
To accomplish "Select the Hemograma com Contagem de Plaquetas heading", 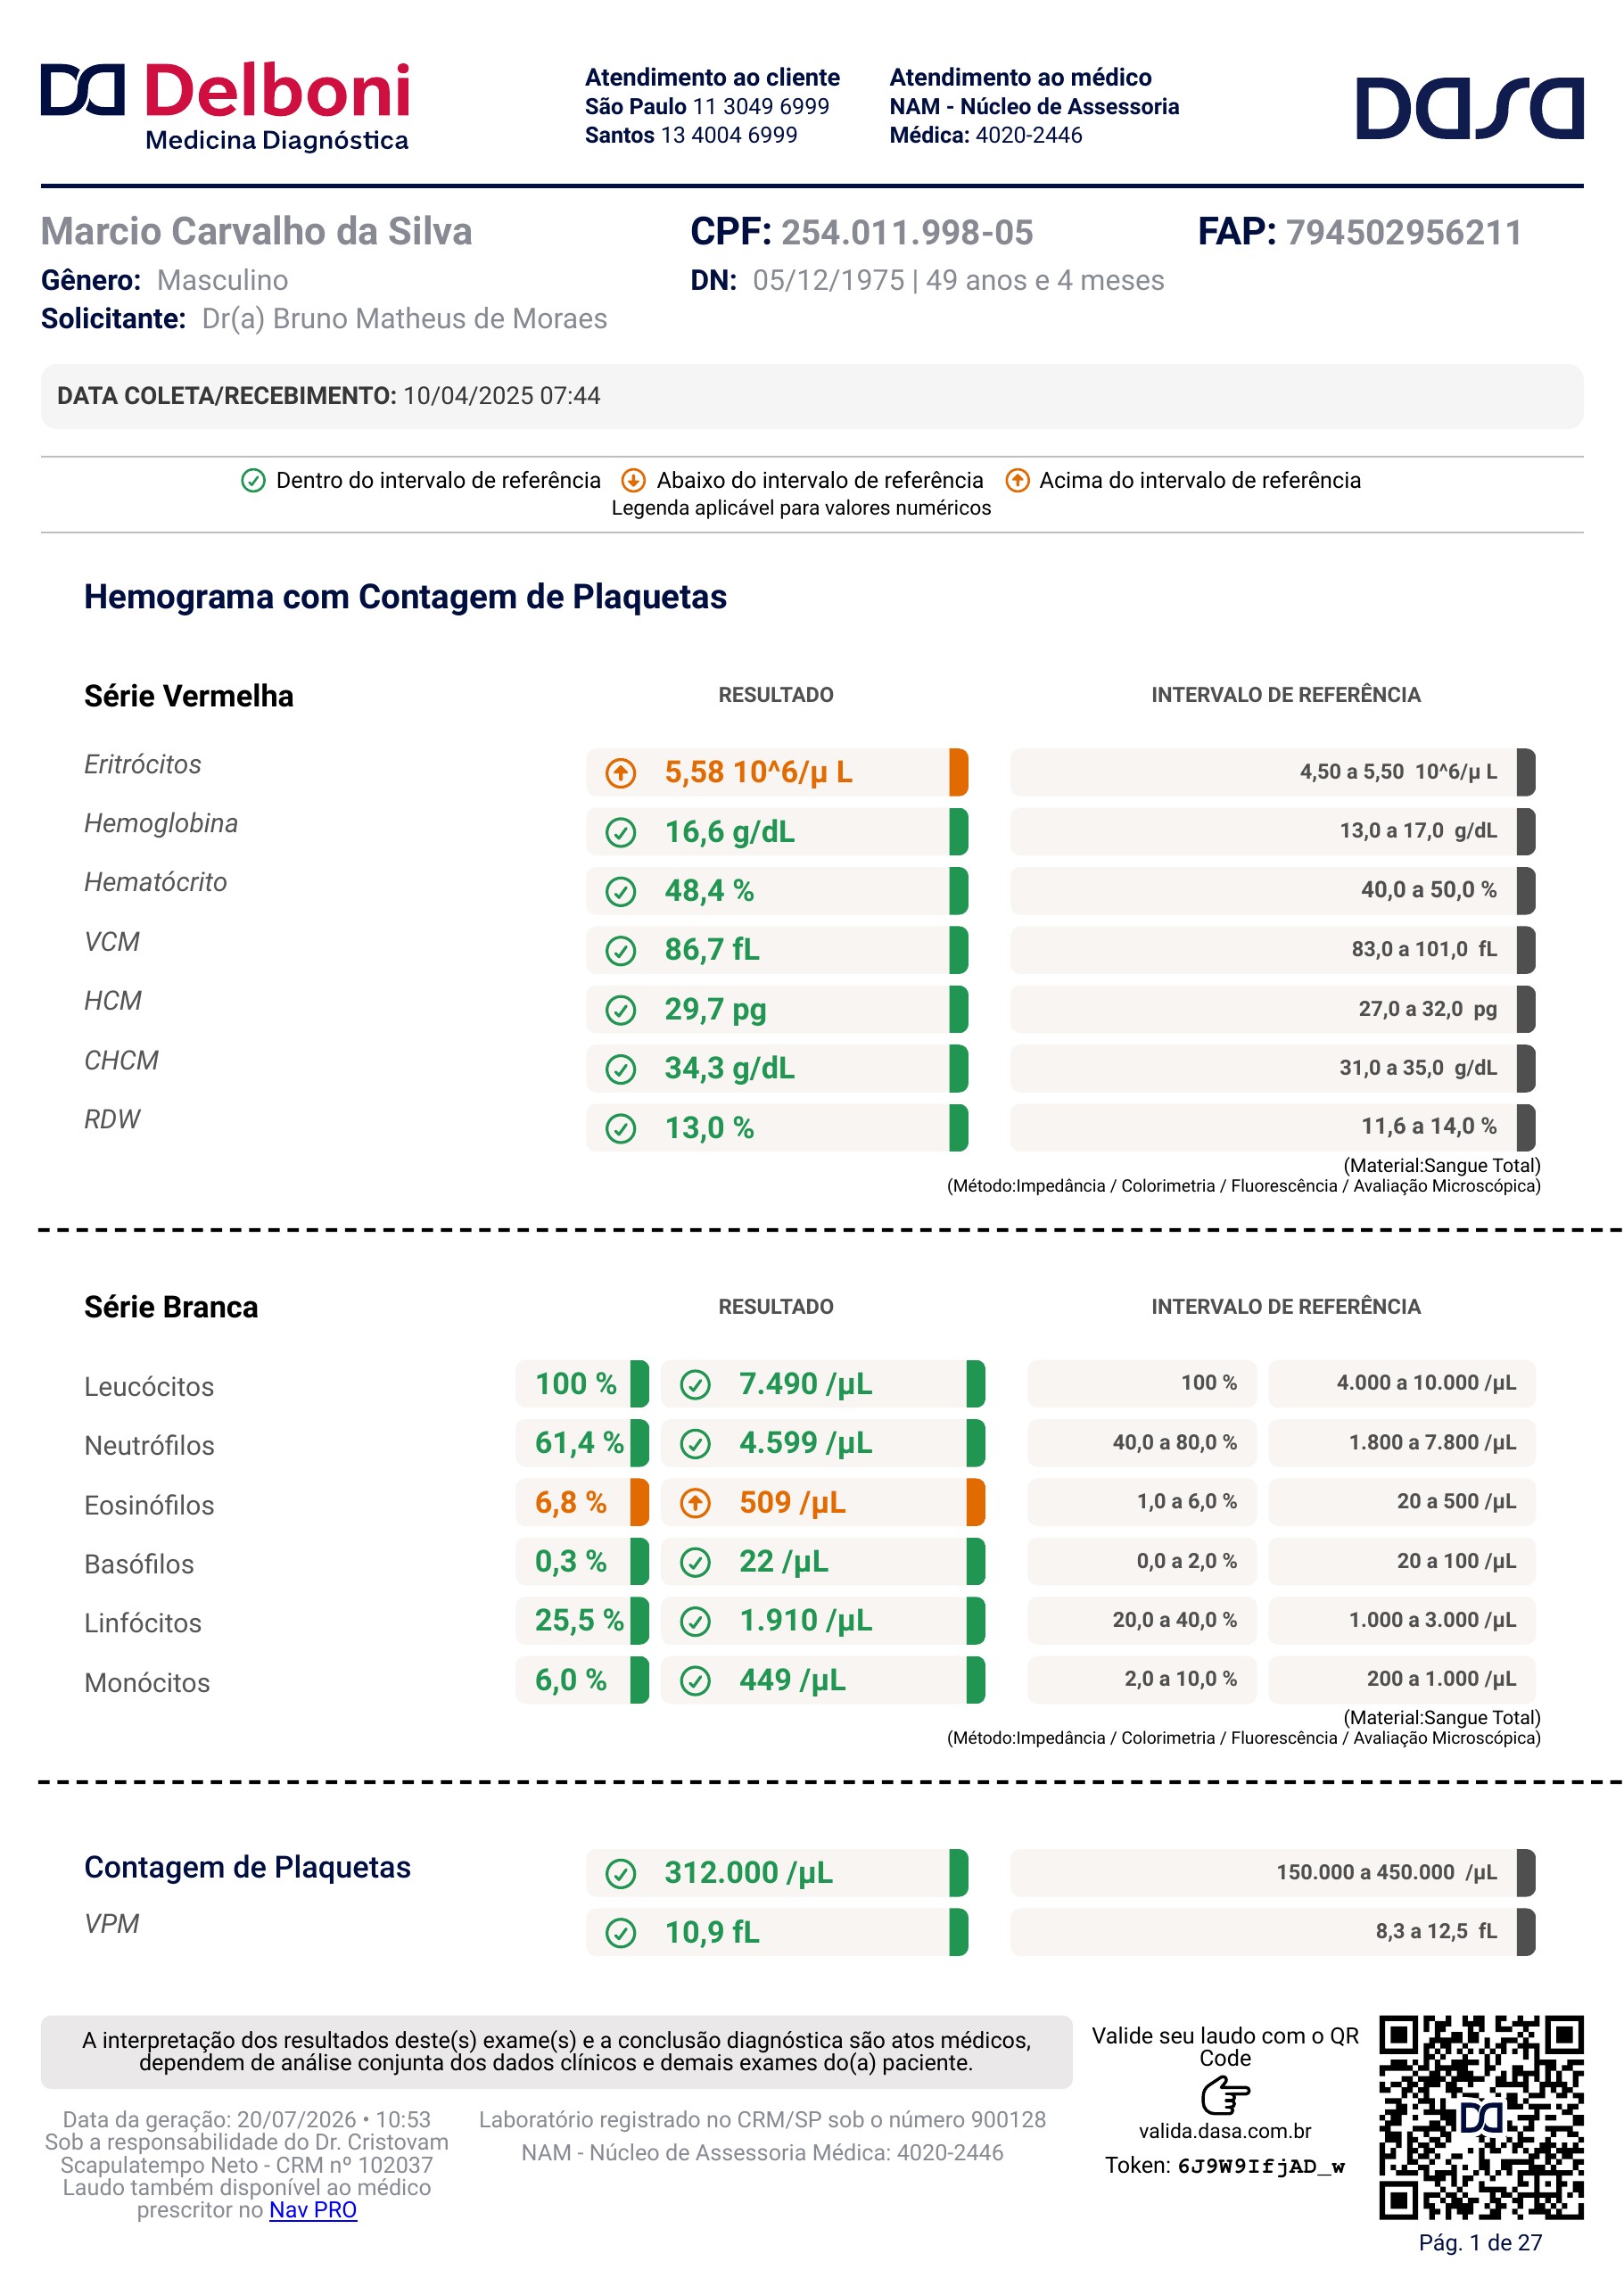I will click(x=405, y=597).
